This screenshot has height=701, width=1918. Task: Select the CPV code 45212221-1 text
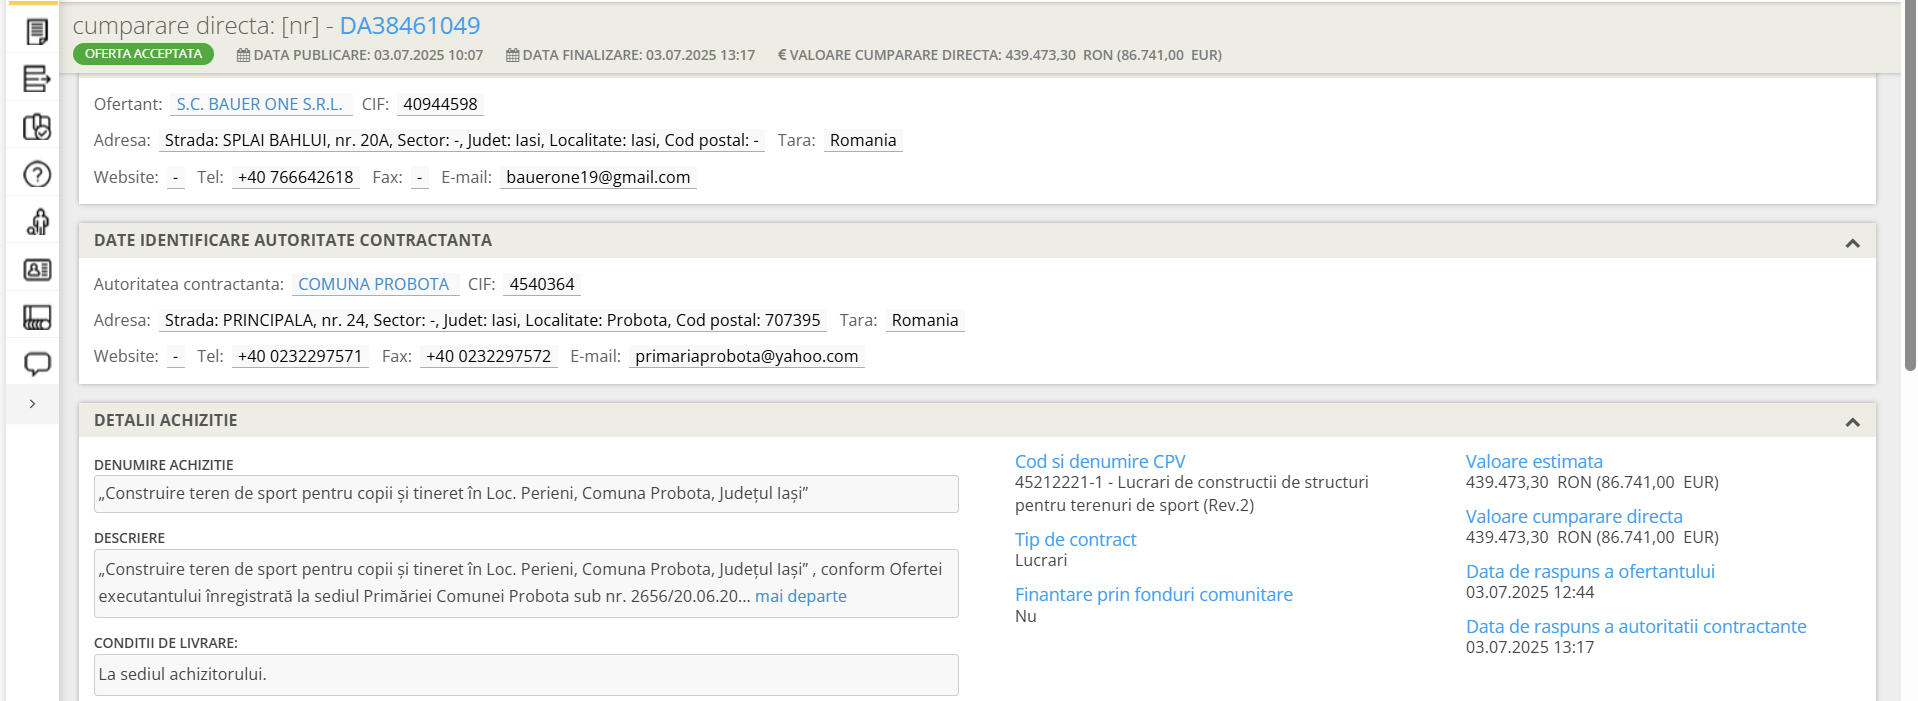click(x=1192, y=494)
